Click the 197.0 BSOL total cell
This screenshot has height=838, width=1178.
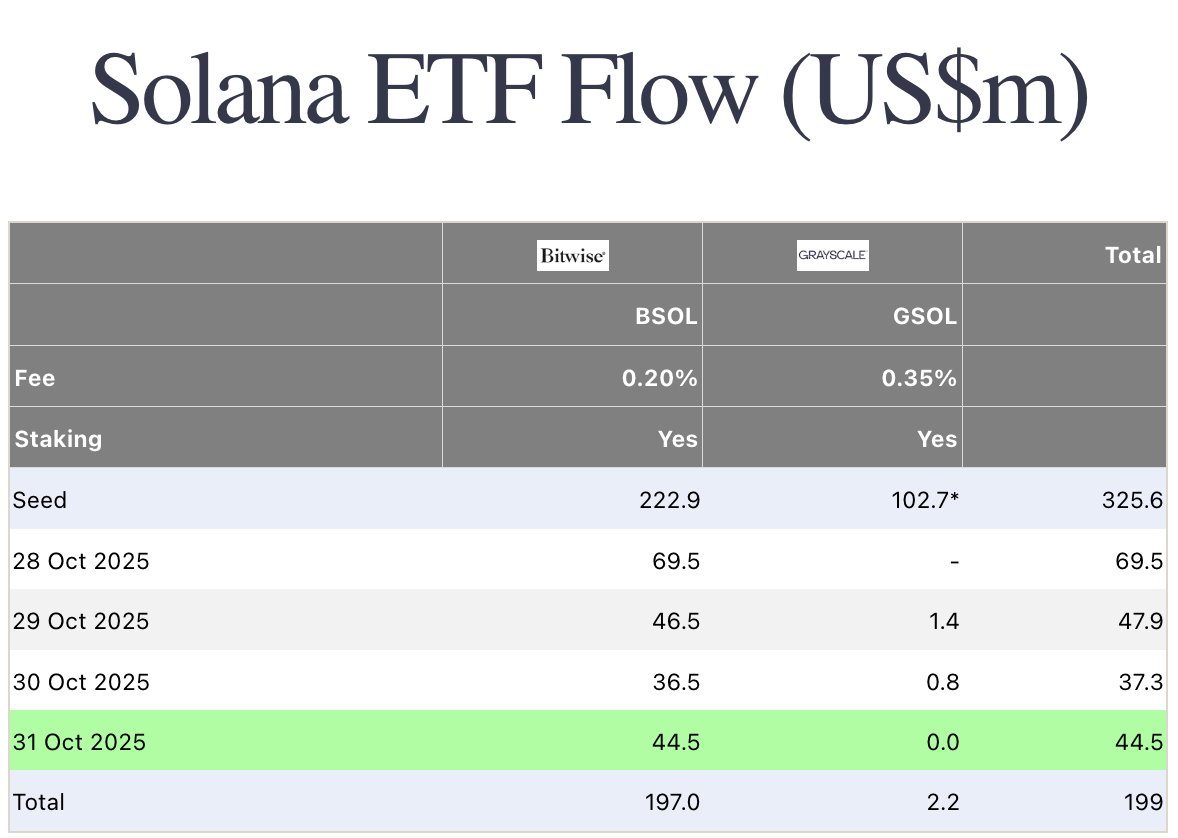coord(671,802)
